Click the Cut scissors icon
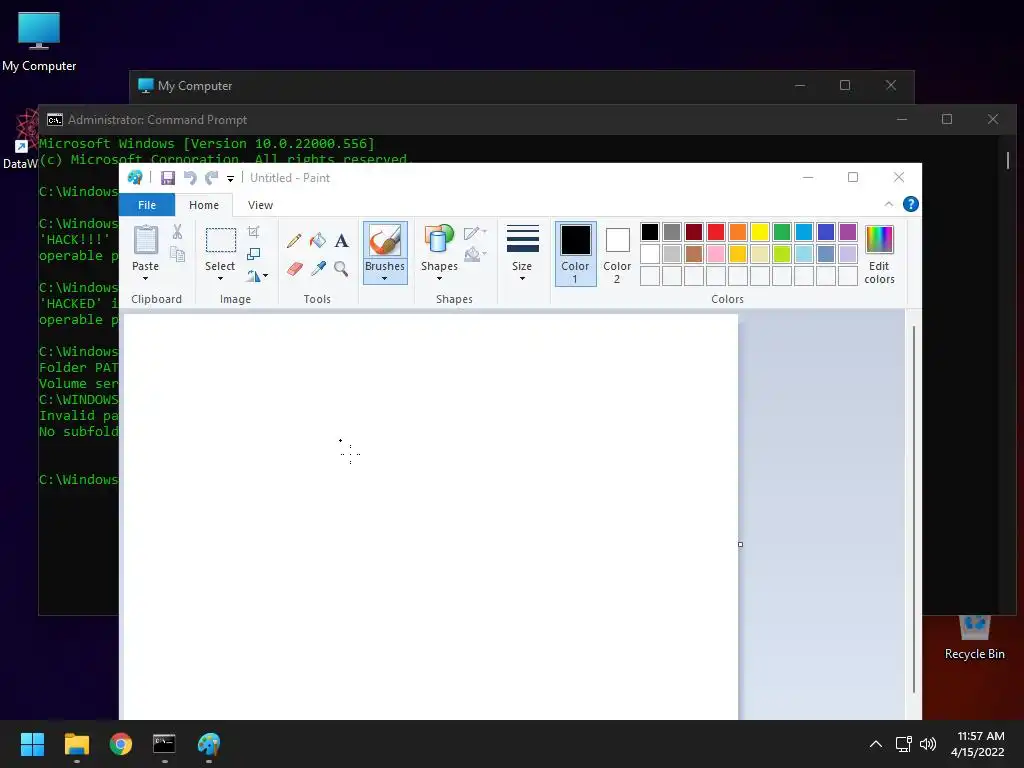The height and width of the screenshot is (768, 1024). (177, 232)
